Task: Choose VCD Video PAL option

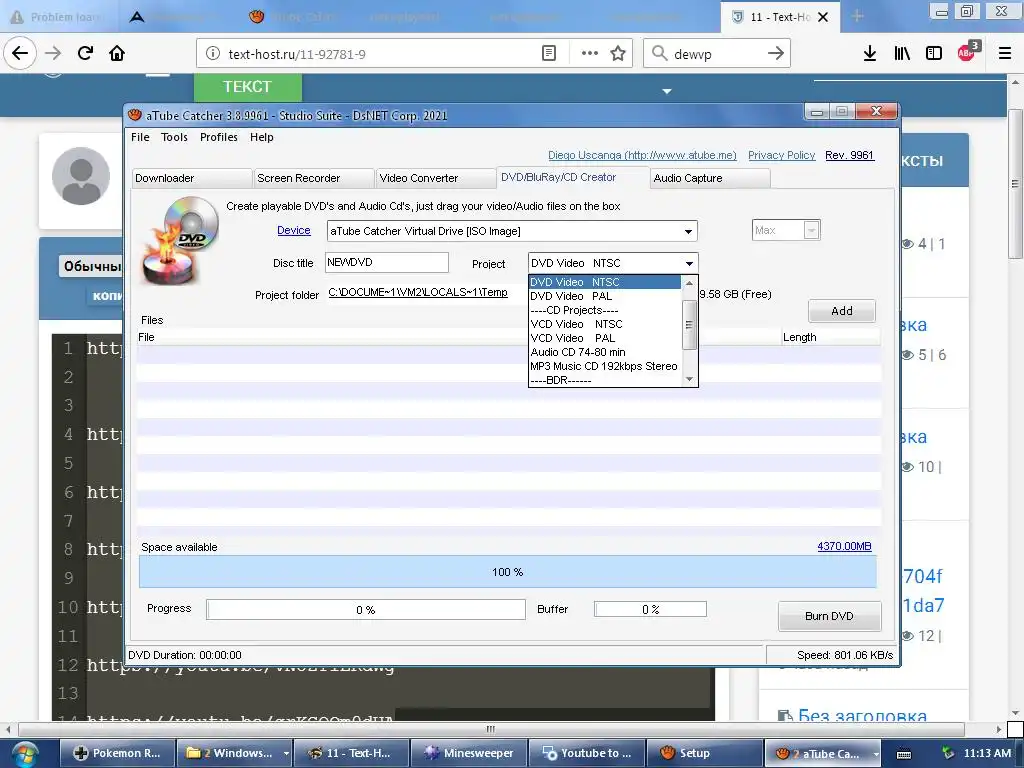Action: (604, 338)
